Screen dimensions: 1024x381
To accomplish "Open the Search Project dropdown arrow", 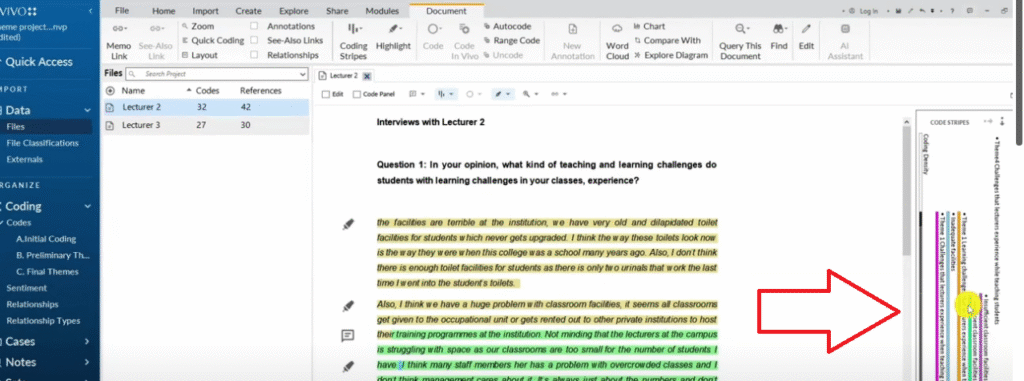I will pos(302,75).
